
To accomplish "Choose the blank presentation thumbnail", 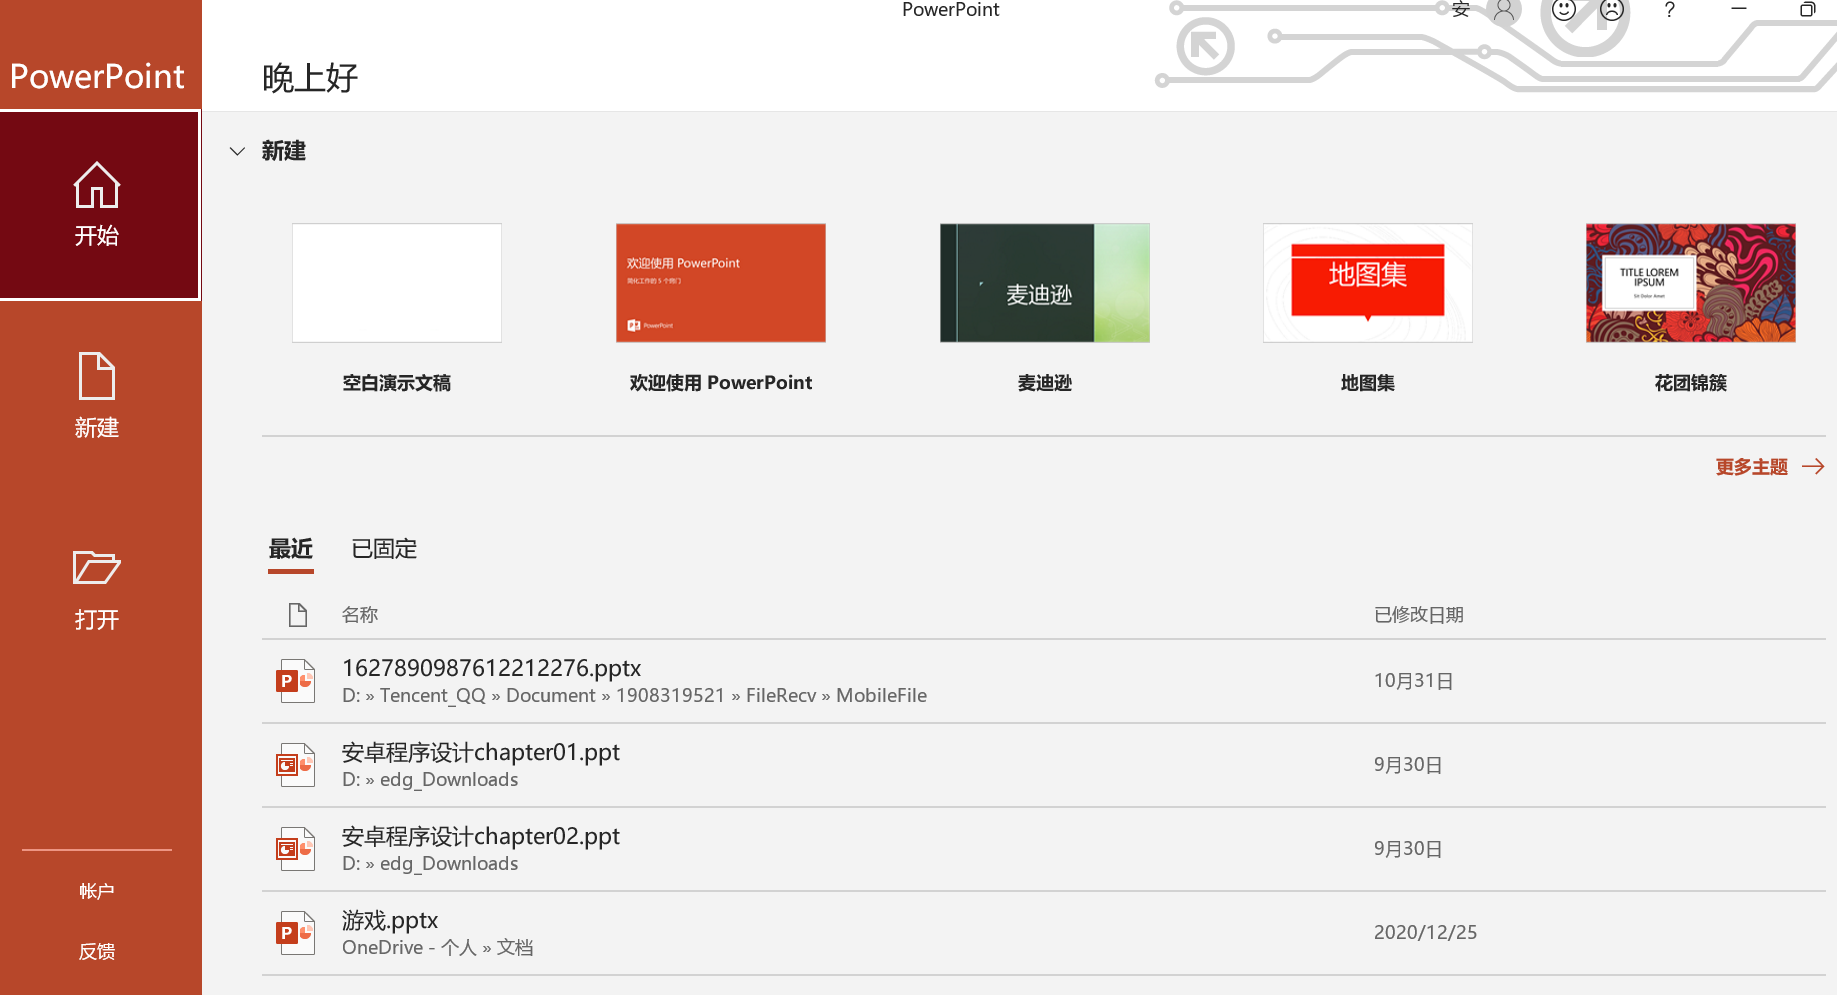I will [397, 283].
